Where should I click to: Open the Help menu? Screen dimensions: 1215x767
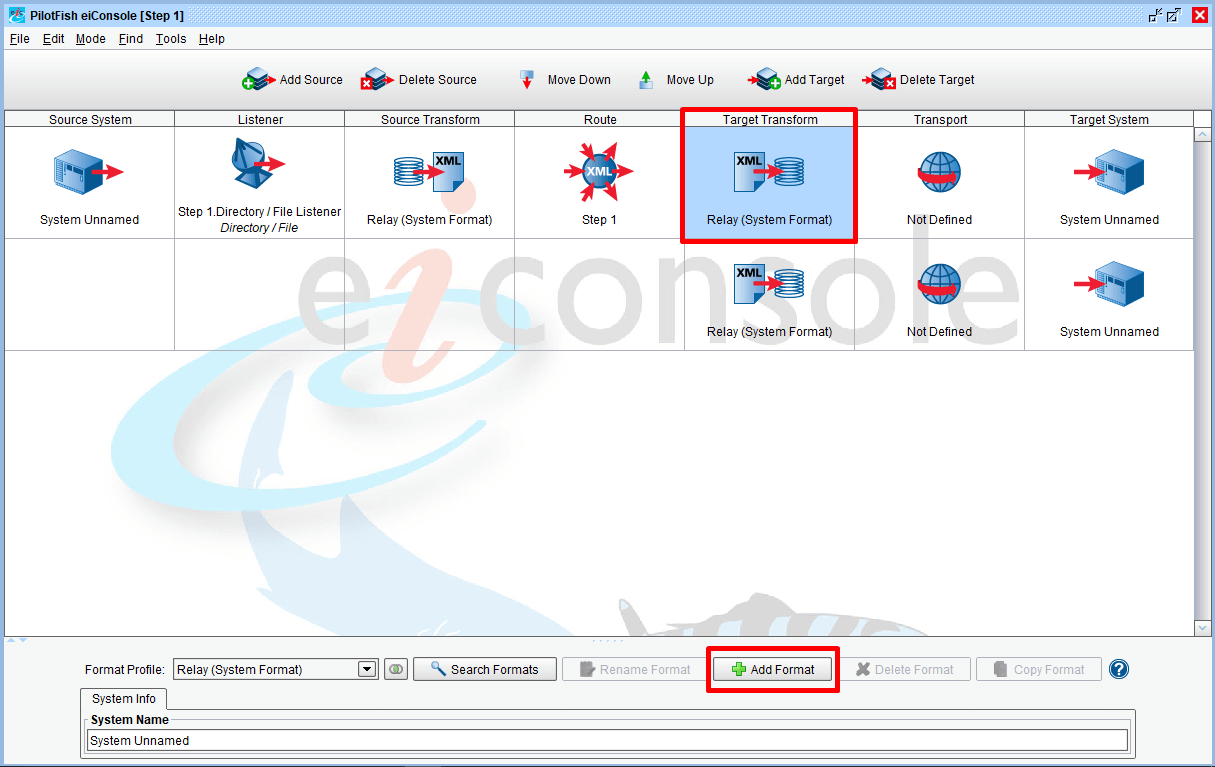point(211,39)
